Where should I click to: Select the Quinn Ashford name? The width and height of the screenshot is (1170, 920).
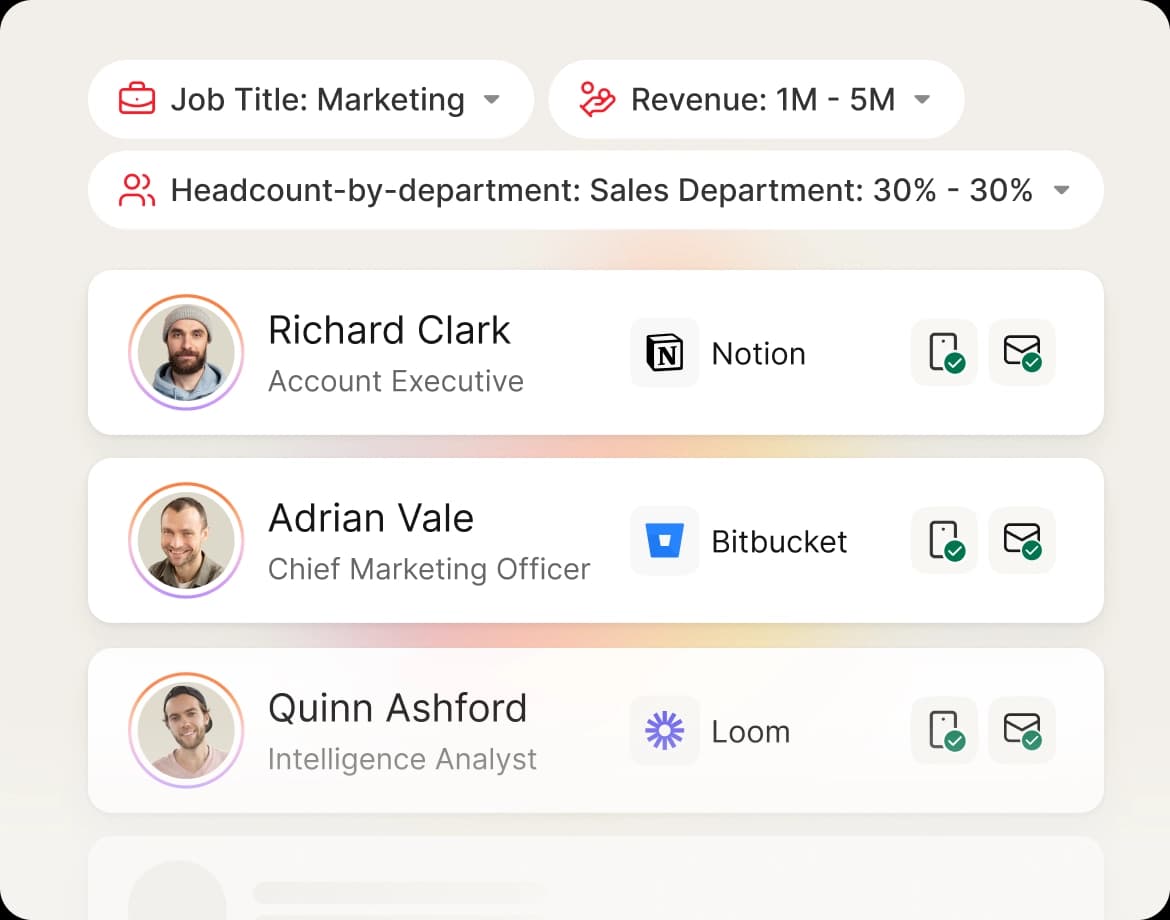click(x=397, y=708)
